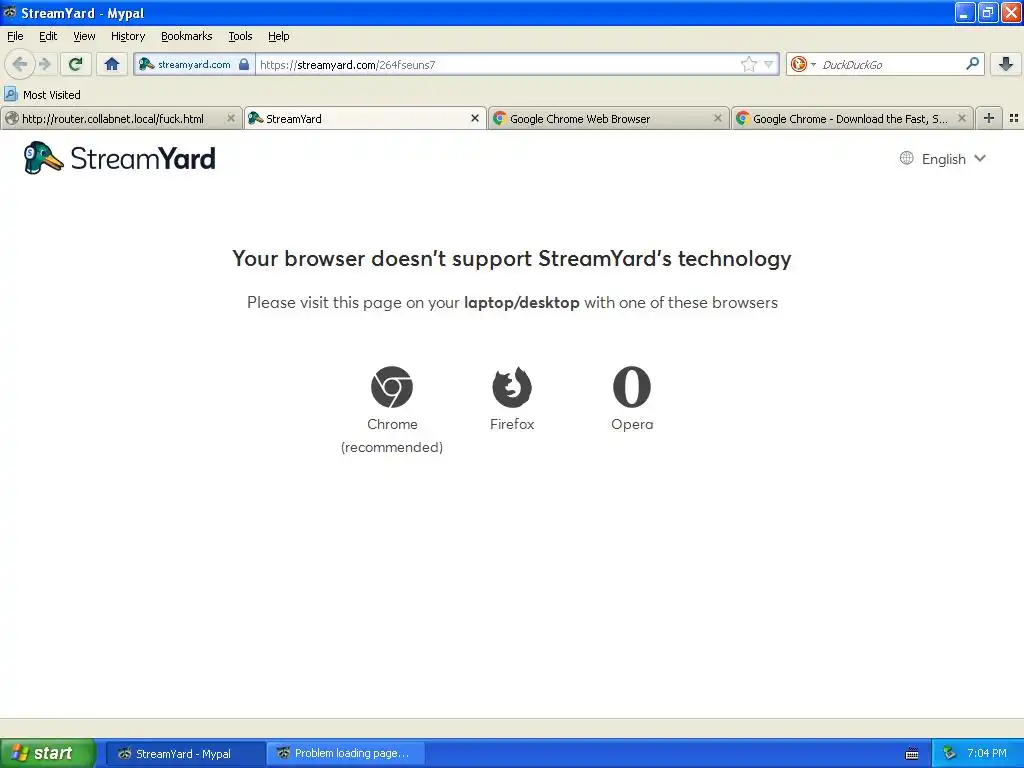The width and height of the screenshot is (1024, 768).
Task: Open the URL history dropdown arrow
Action: pos(769,64)
